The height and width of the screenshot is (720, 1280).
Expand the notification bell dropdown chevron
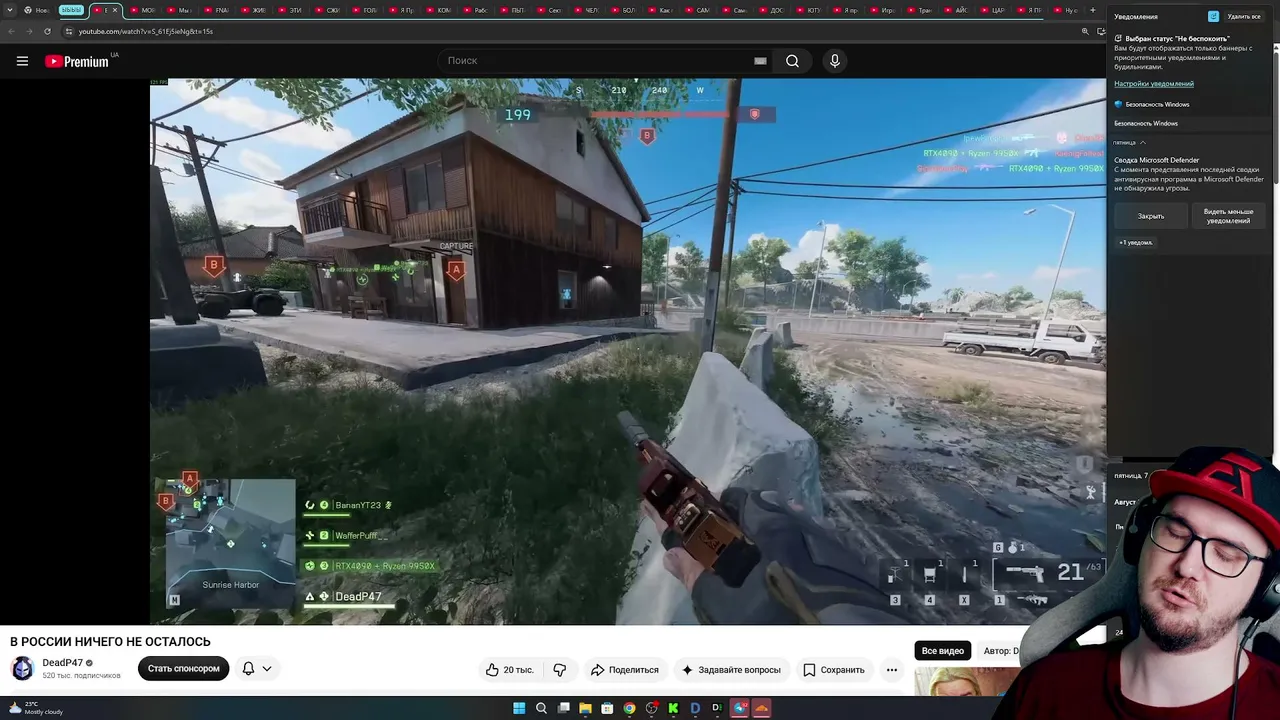point(267,669)
